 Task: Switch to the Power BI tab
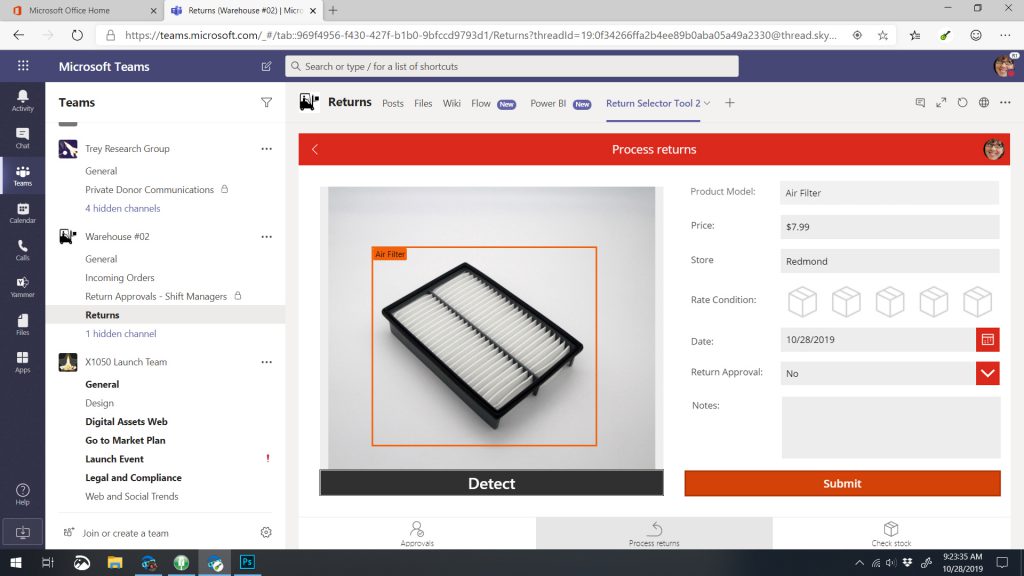(549, 103)
